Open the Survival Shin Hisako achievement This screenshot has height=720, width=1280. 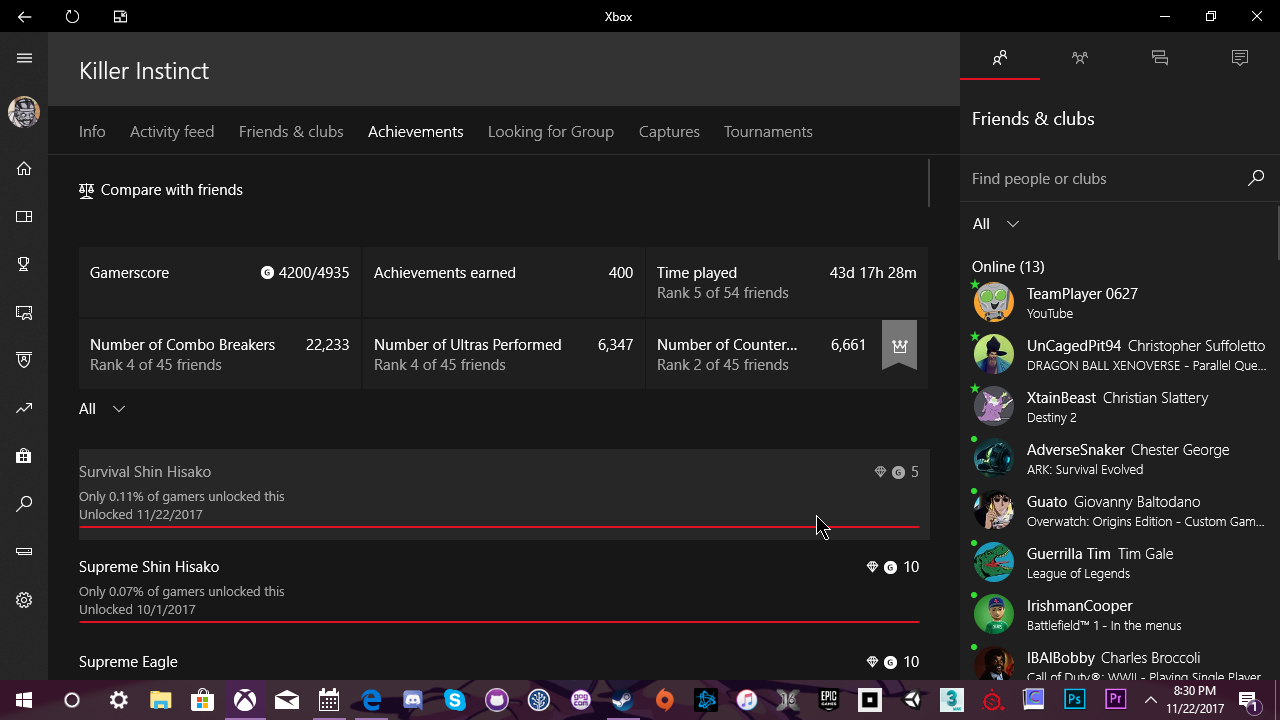click(x=504, y=494)
